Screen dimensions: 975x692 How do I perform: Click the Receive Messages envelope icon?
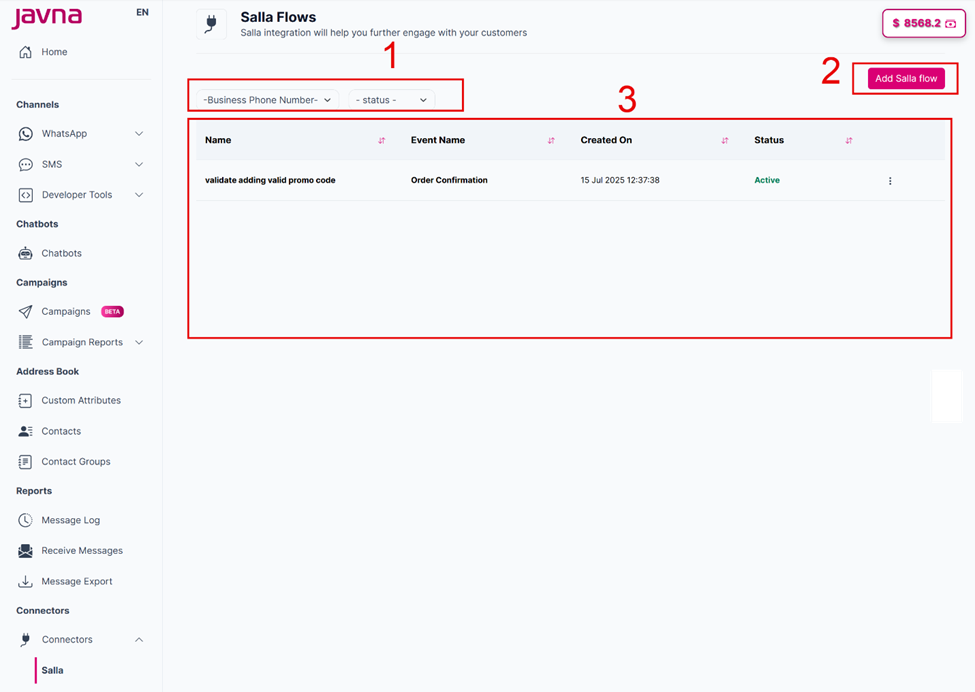pos(25,551)
